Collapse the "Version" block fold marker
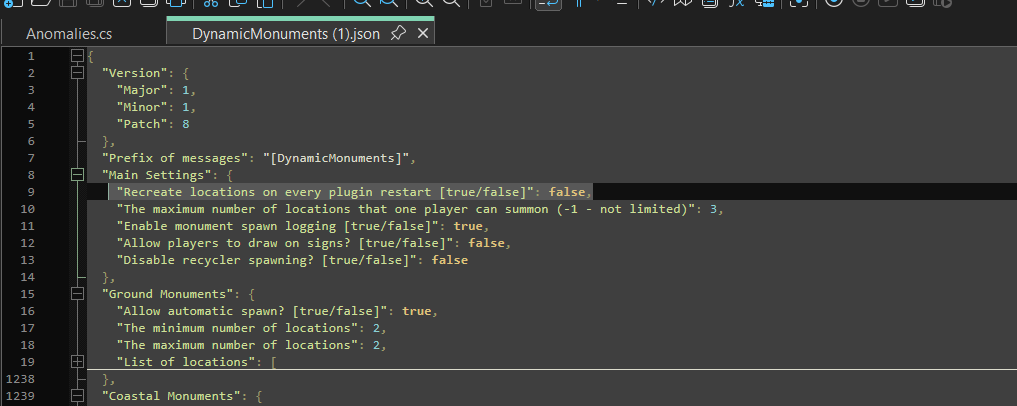The width and height of the screenshot is (1017, 406). coord(77,73)
